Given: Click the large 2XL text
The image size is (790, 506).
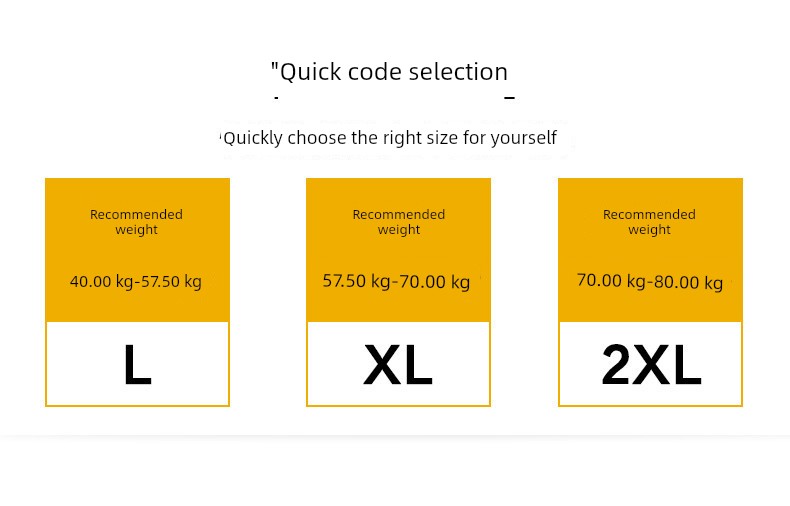Looking at the screenshot, I should tap(651, 365).
